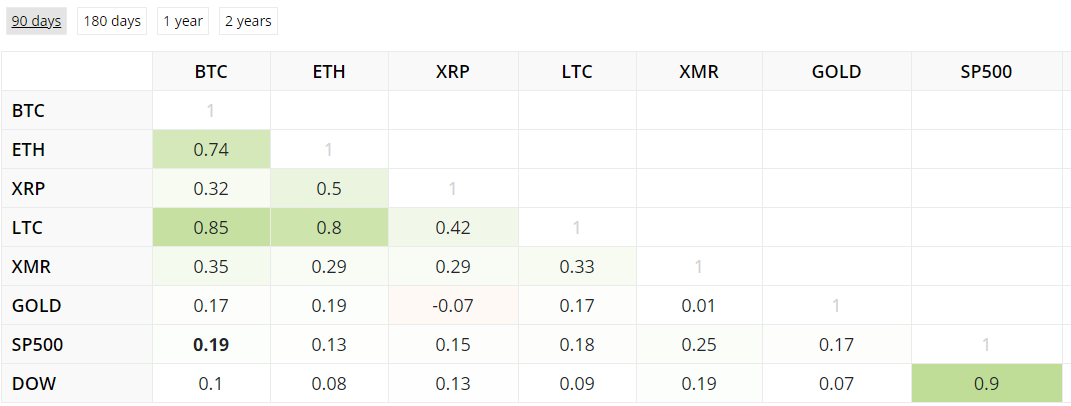Image resolution: width=1071 pixels, height=406 pixels.
Task: Click the ETH–BTC correlation value 0.74
Action: 211,150
